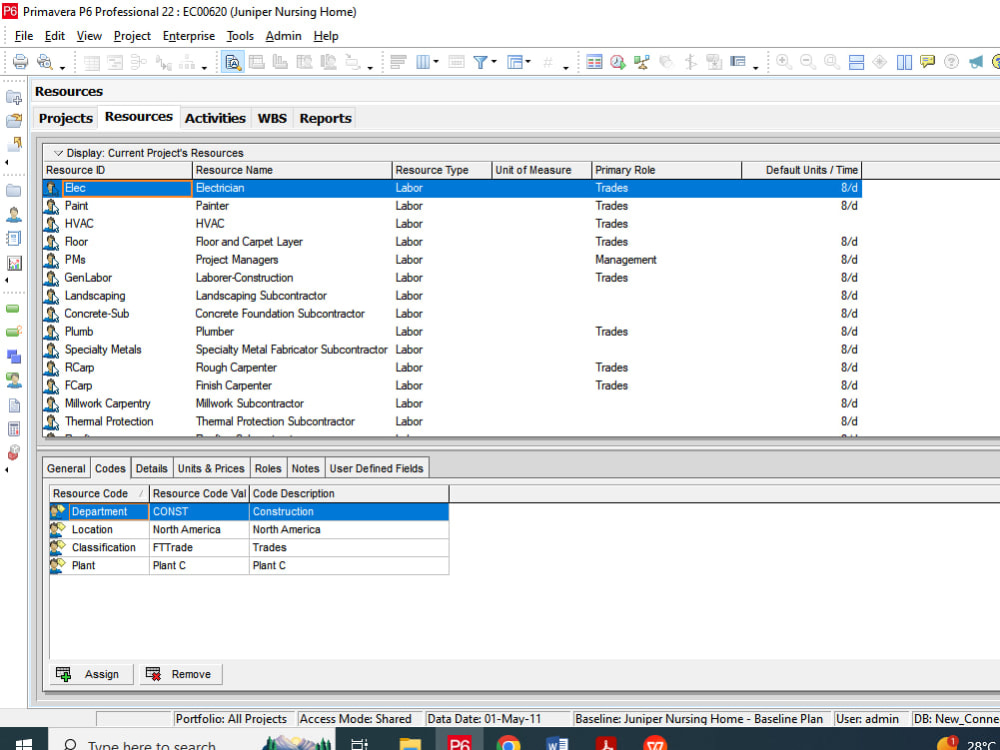Click the Reports notebook sidebar icon
Viewport: 1000px width, 750px height.
click(13, 239)
